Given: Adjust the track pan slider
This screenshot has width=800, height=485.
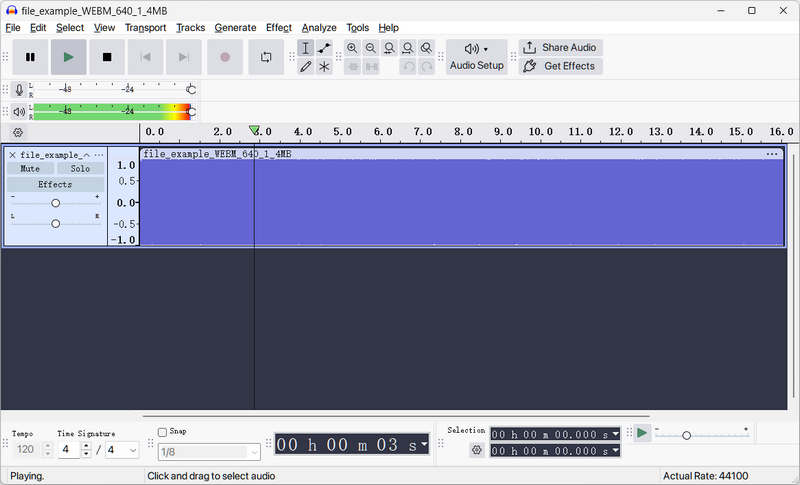Looking at the screenshot, I should [55, 223].
